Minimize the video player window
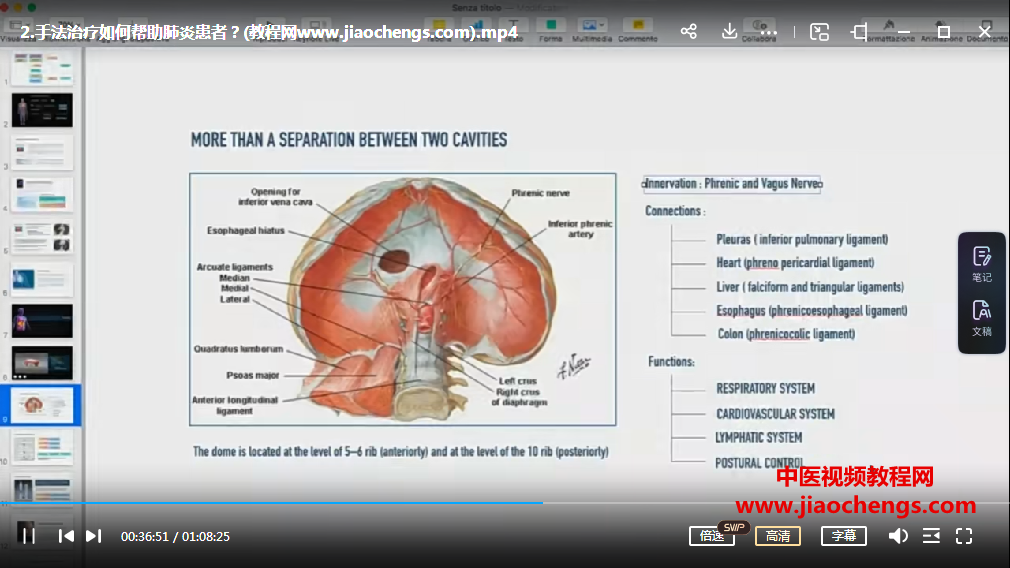This screenshot has width=1010, height=568. tap(904, 32)
